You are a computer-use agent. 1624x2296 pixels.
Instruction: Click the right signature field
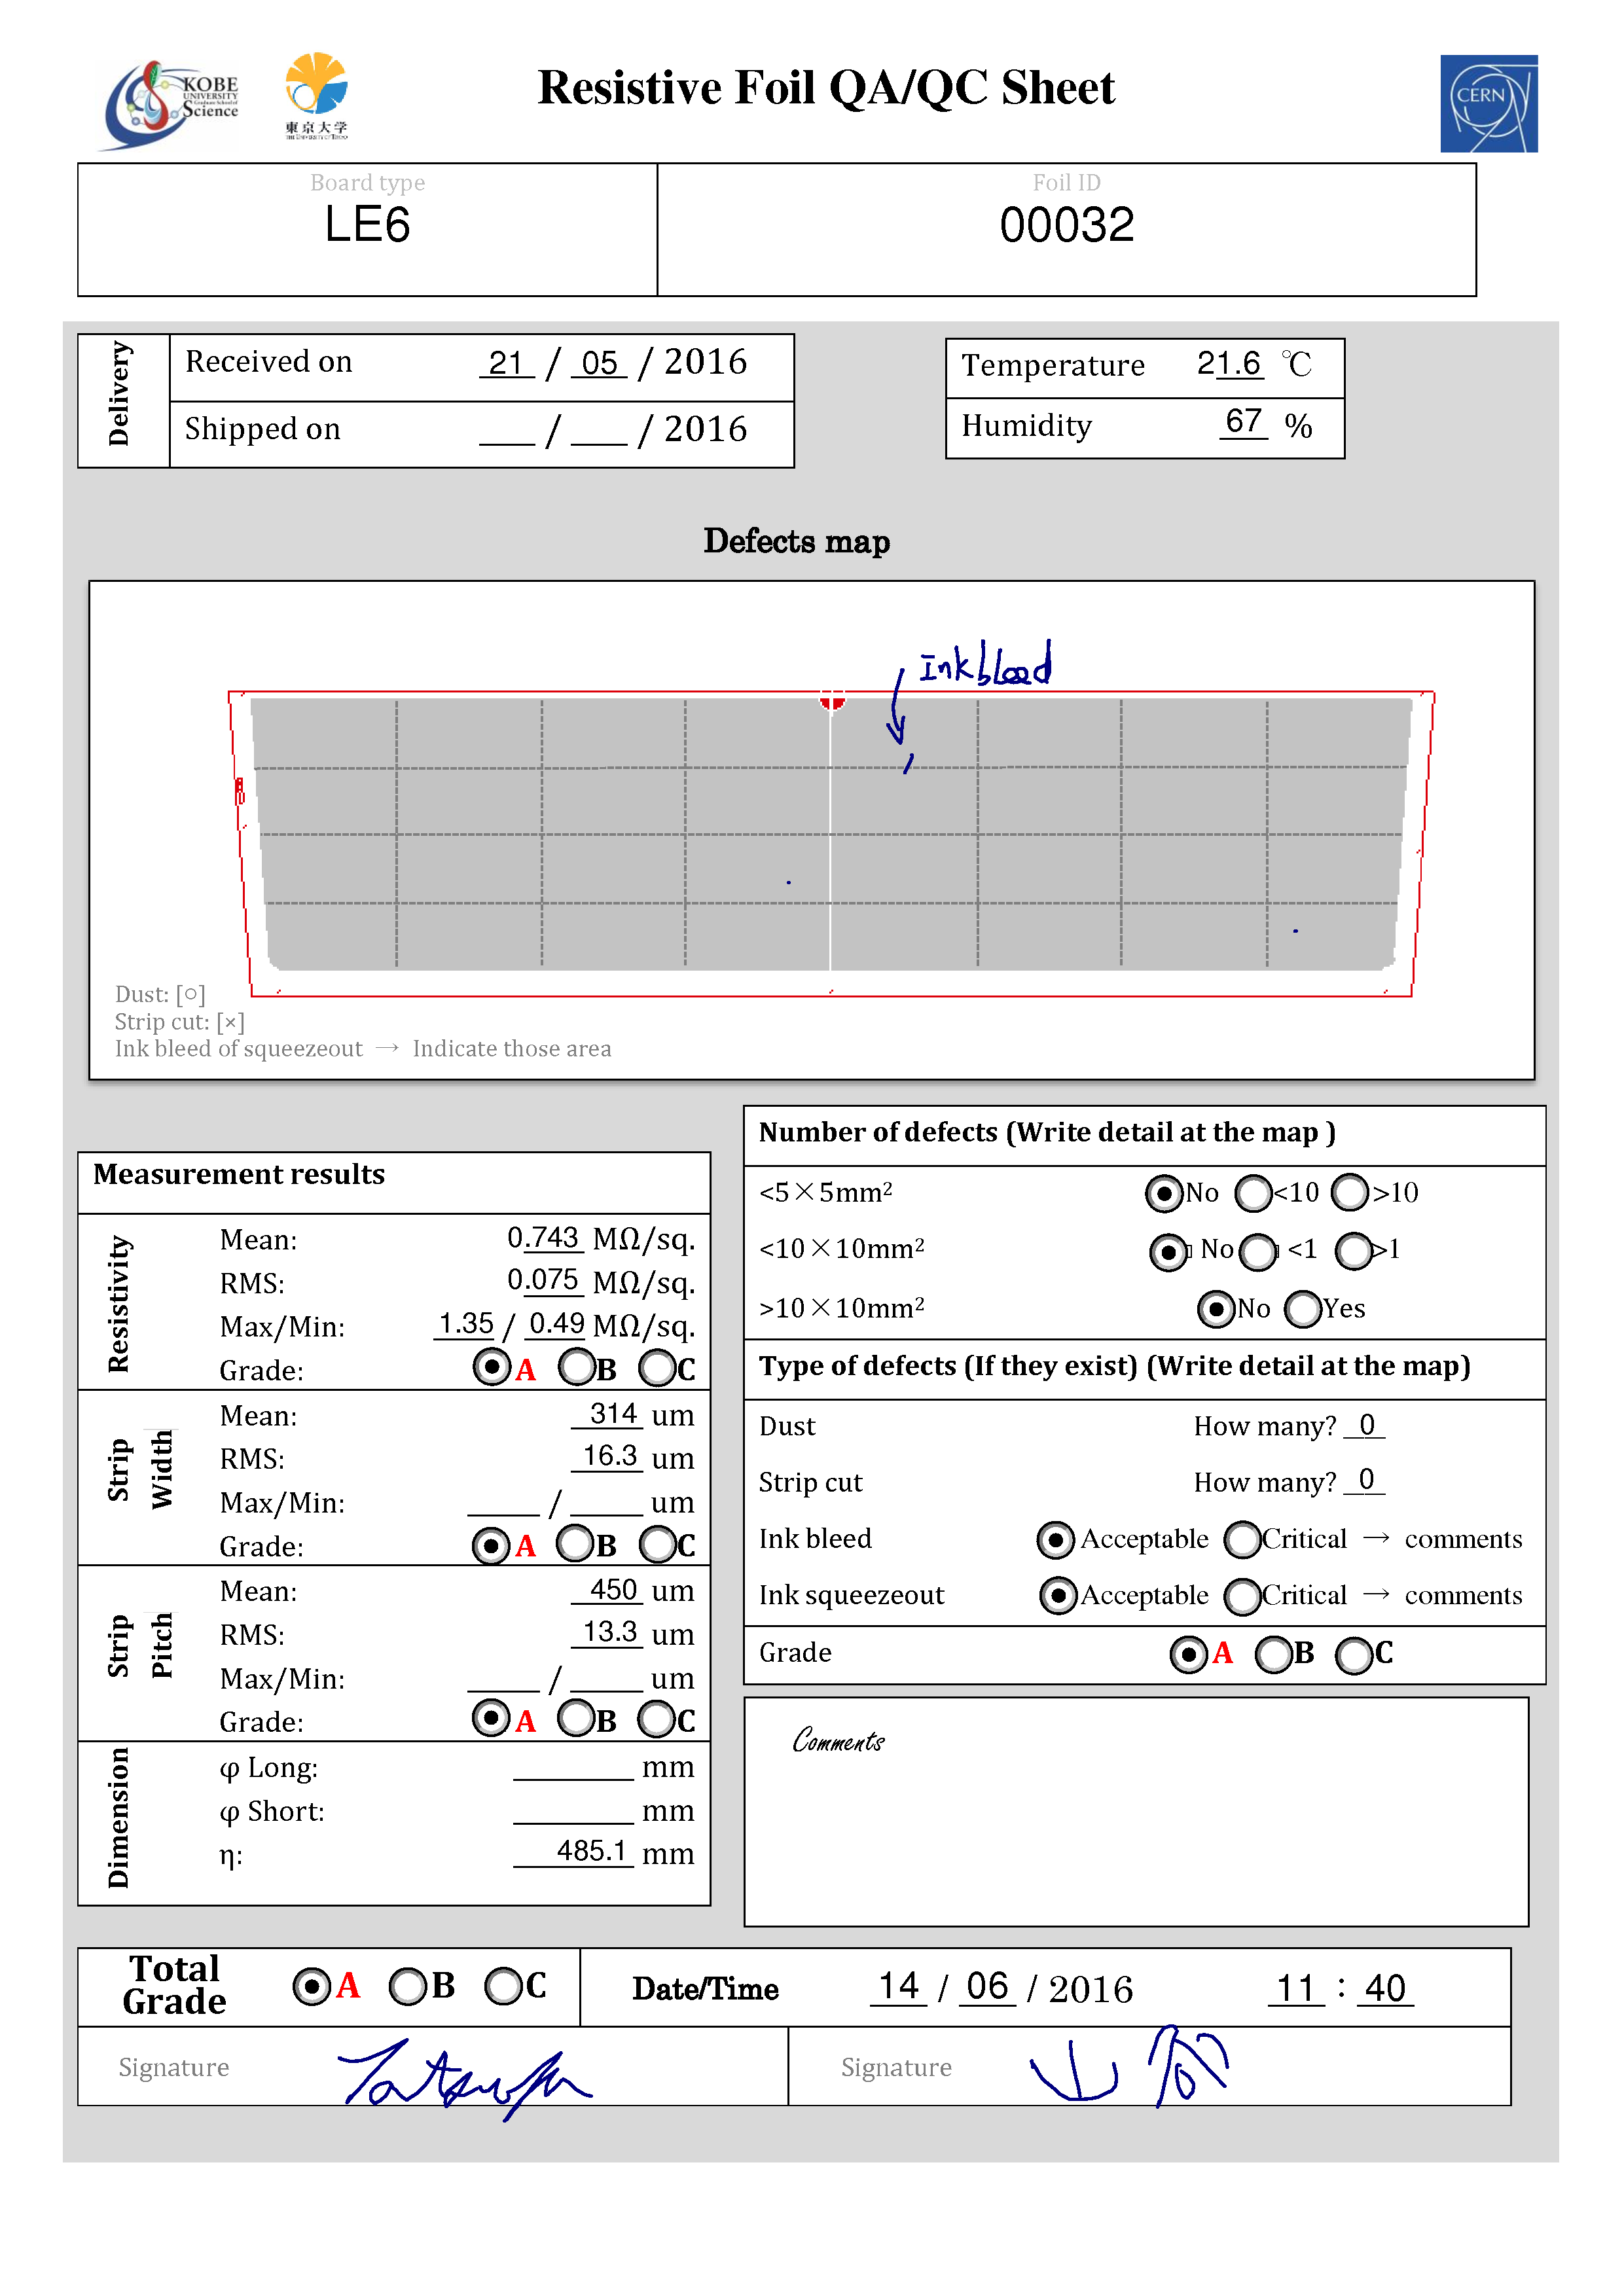pos(1149,2067)
